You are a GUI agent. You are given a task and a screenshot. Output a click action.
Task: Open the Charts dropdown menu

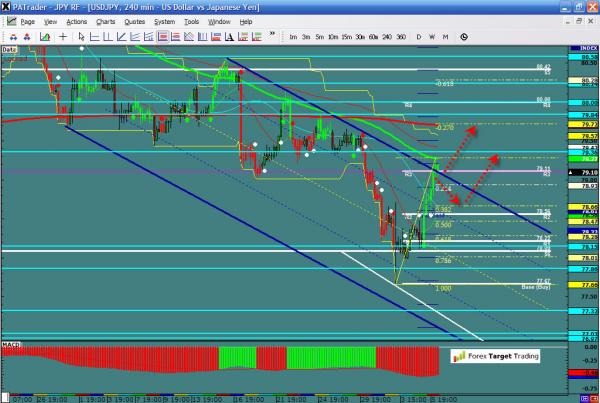pos(106,21)
